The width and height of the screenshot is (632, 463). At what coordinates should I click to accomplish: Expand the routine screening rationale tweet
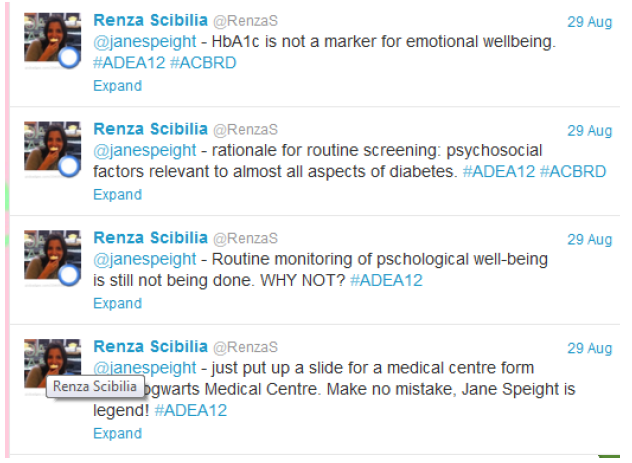[117, 195]
